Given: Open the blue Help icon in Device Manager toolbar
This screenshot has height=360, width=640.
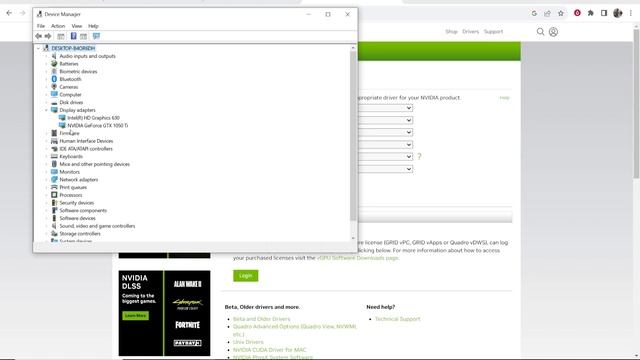Looking at the screenshot, I should point(73,36).
